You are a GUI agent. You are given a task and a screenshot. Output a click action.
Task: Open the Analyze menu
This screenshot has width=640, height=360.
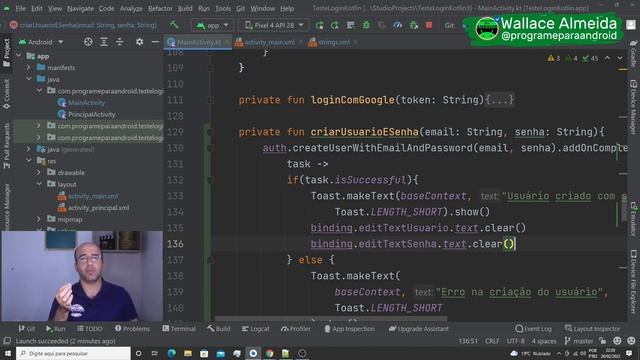[131, 8]
